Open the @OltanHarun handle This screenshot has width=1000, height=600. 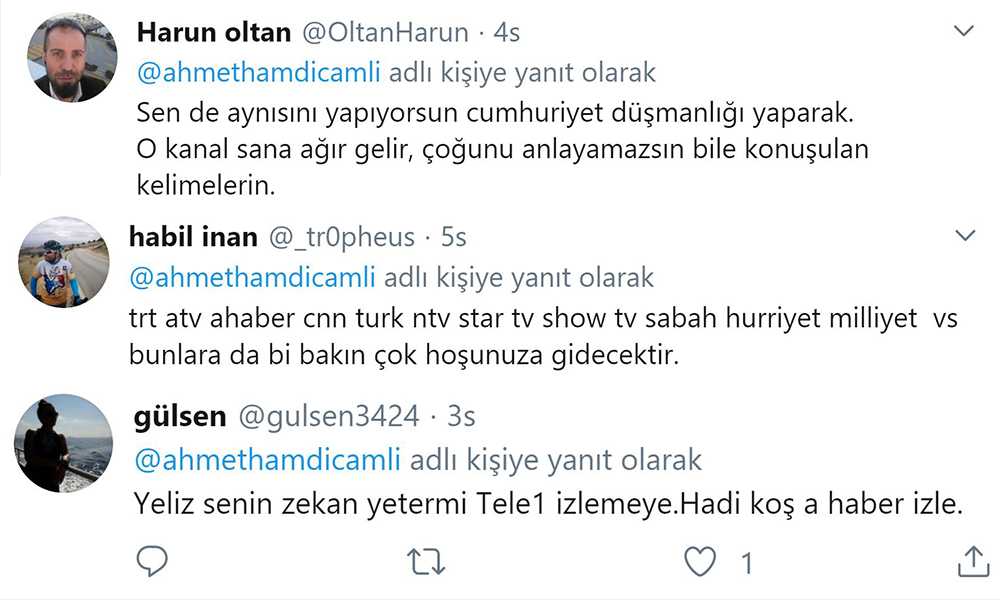pos(383,33)
